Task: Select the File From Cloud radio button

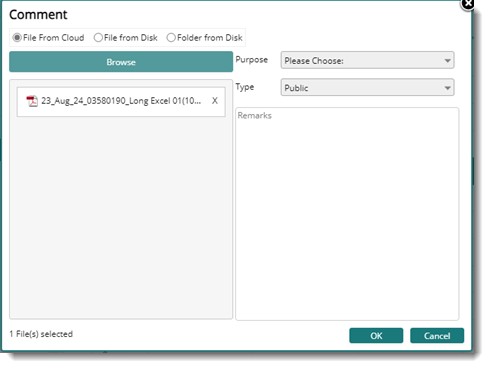Action: click(x=17, y=38)
